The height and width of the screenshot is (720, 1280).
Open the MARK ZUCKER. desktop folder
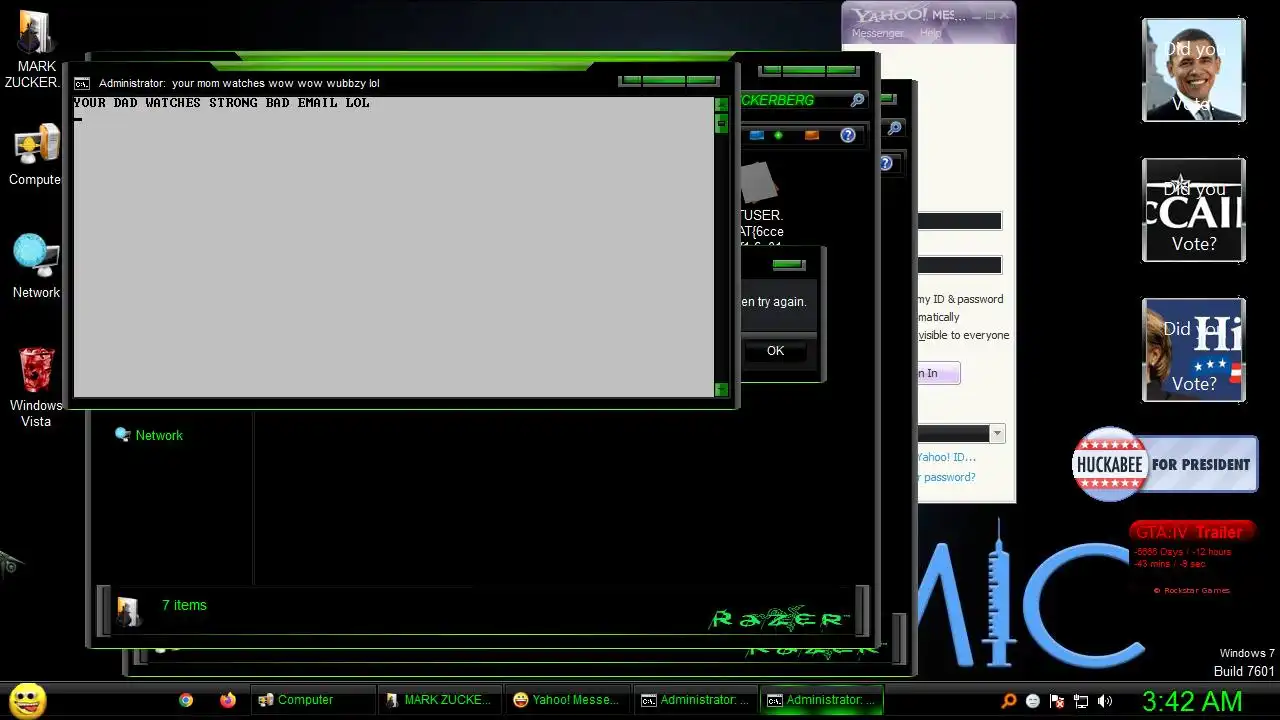pos(36,48)
